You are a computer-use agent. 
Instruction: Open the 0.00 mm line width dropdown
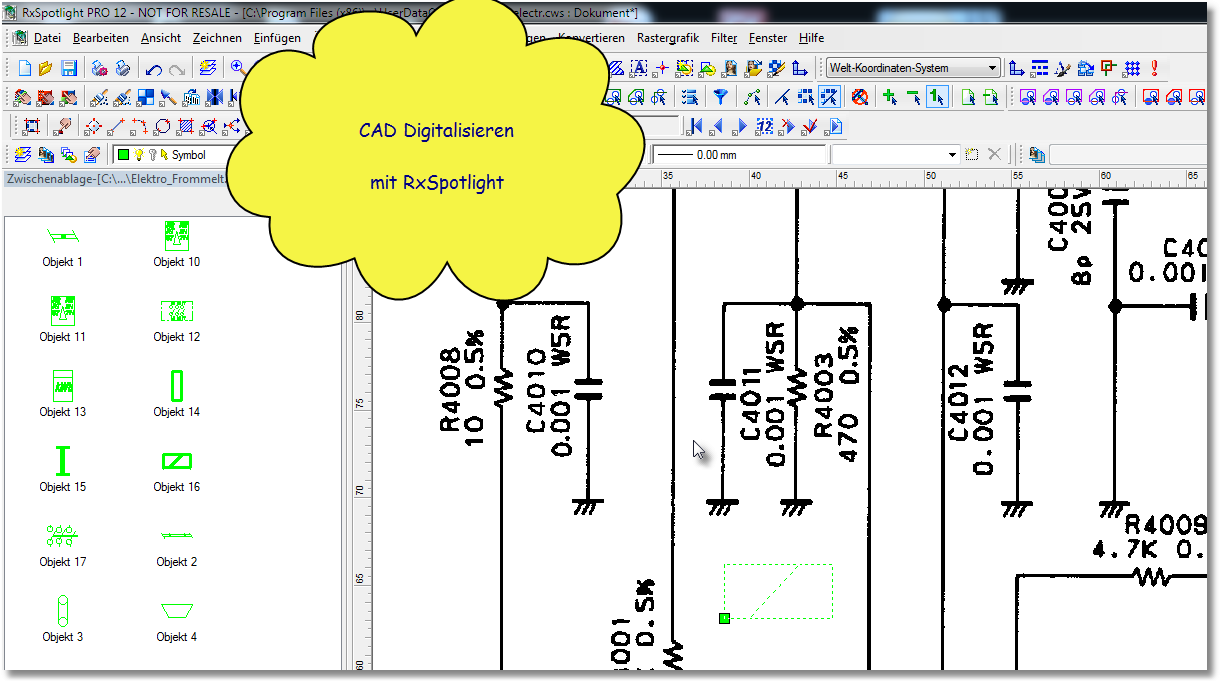(x=739, y=155)
